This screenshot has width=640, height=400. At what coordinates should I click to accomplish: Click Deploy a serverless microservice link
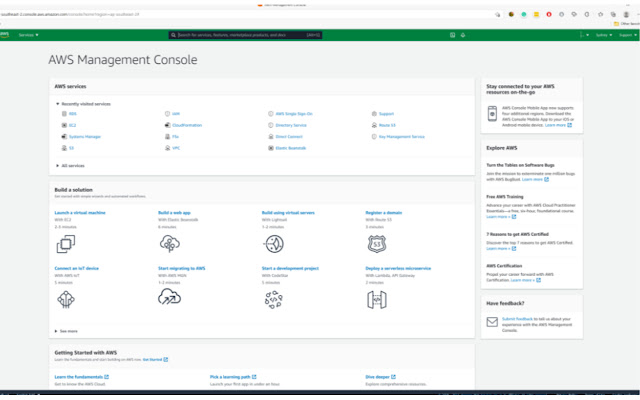(398, 269)
